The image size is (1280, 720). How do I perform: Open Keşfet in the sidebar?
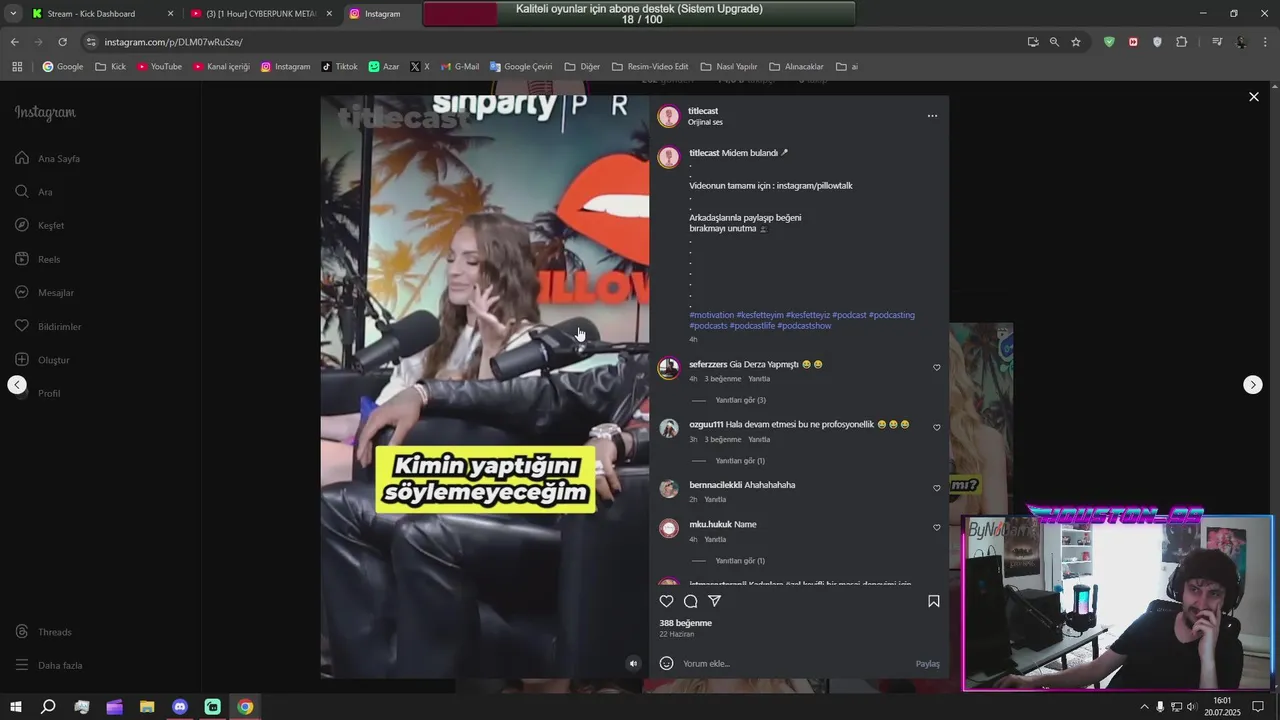(x=40, y=226)
